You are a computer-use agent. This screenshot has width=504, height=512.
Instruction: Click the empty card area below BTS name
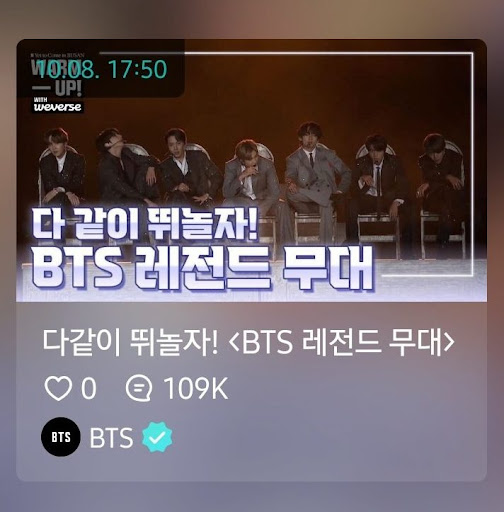click(251, 468)
